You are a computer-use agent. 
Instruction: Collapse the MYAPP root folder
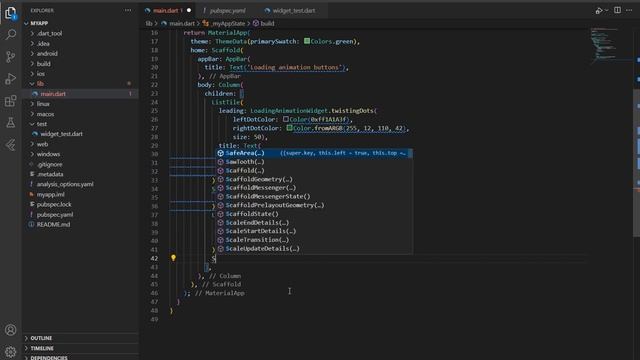coord(39,24)
